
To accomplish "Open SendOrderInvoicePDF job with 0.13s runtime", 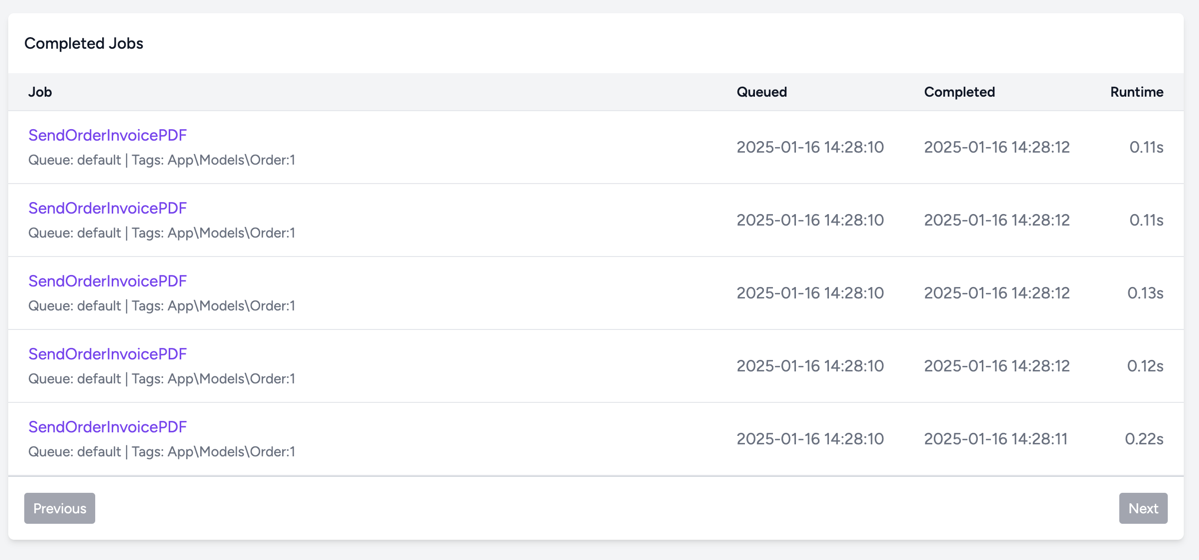I will pos(108,281).
